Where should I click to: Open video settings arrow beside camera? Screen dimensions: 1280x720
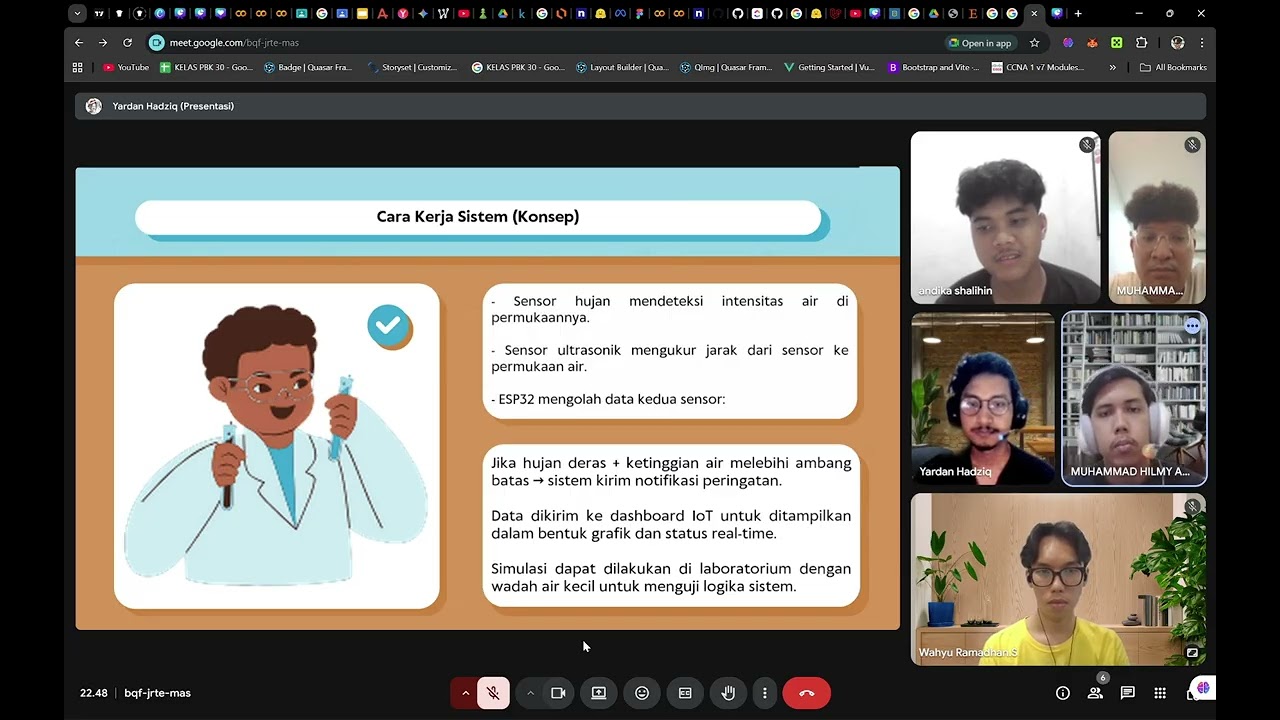click(x=530, y=693)
